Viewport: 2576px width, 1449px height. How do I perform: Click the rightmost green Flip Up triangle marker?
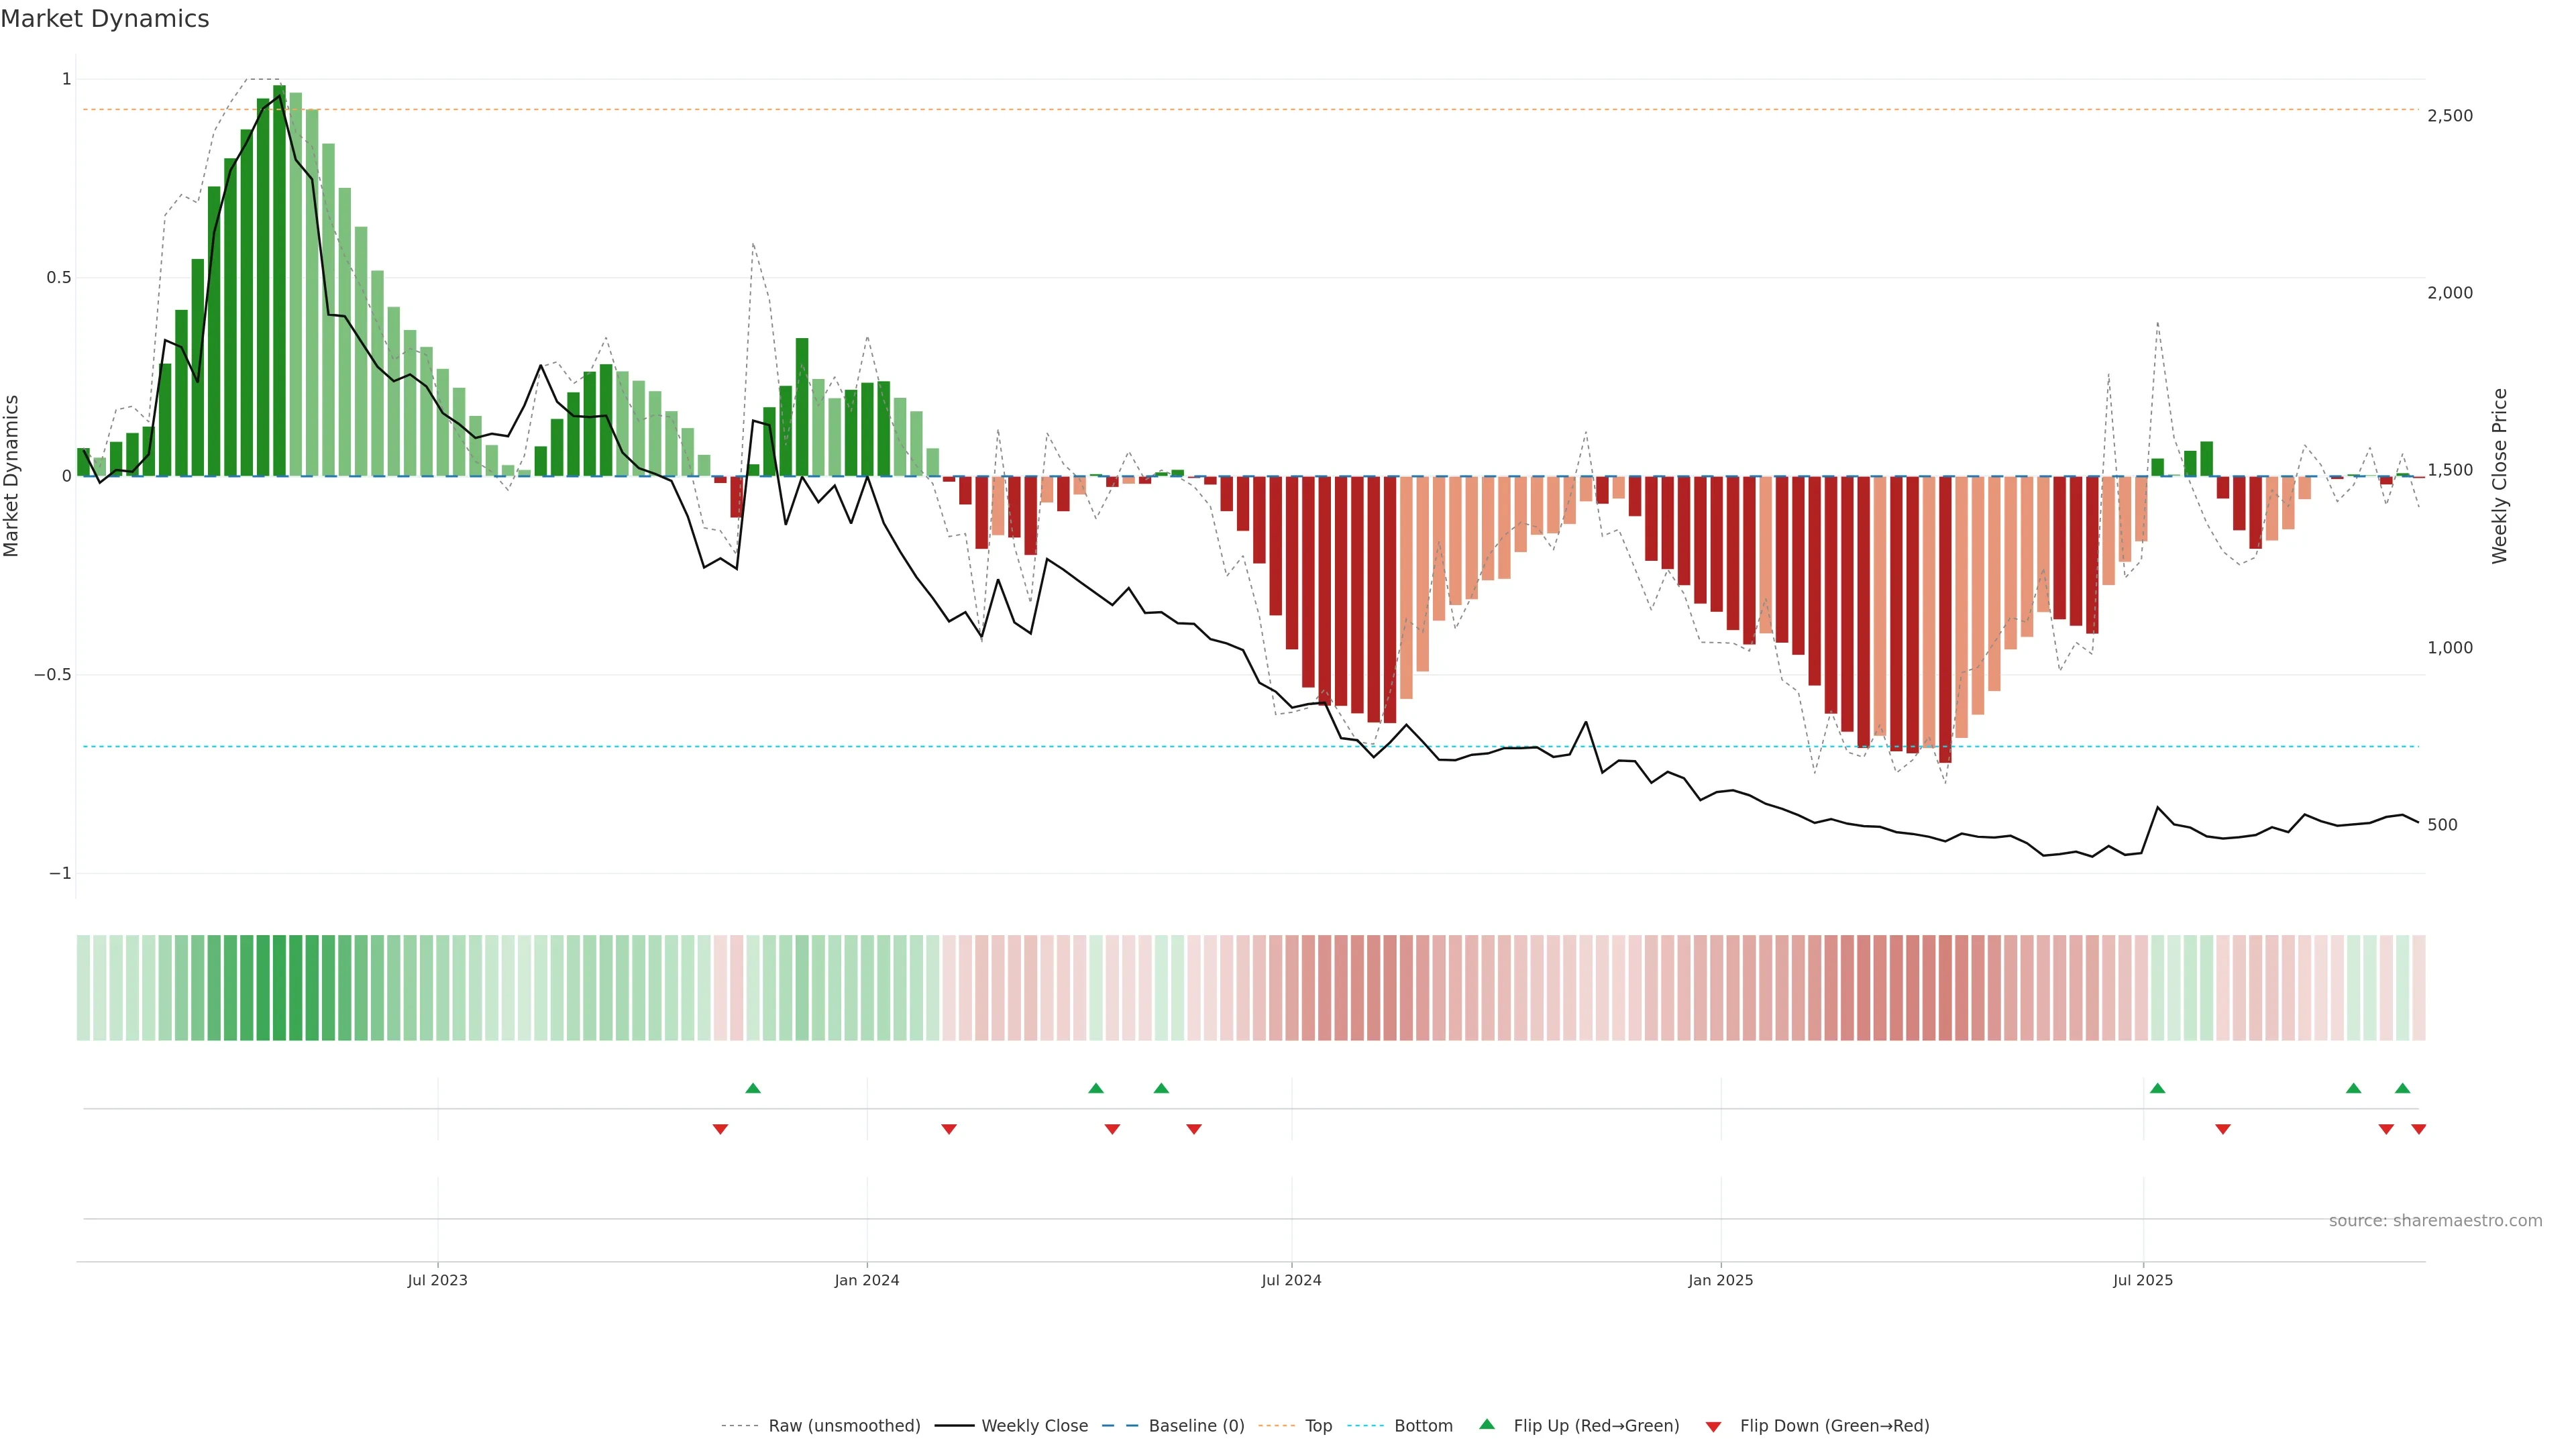[x=2402, y=1088]
